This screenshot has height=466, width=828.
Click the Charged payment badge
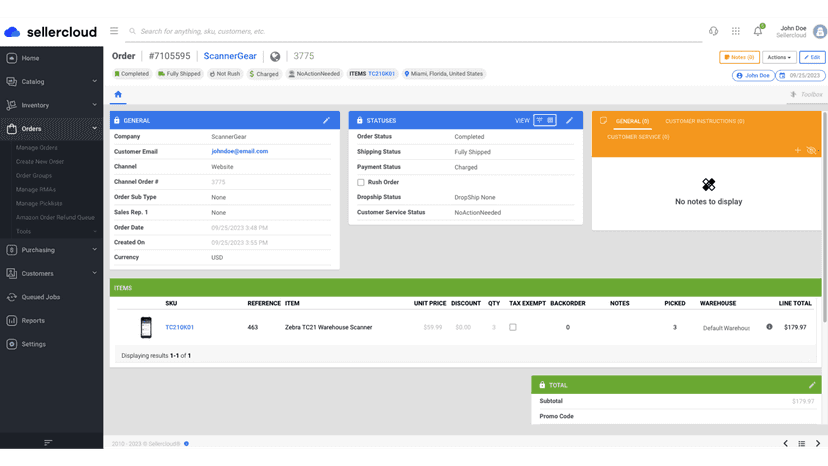coord(264,74)
